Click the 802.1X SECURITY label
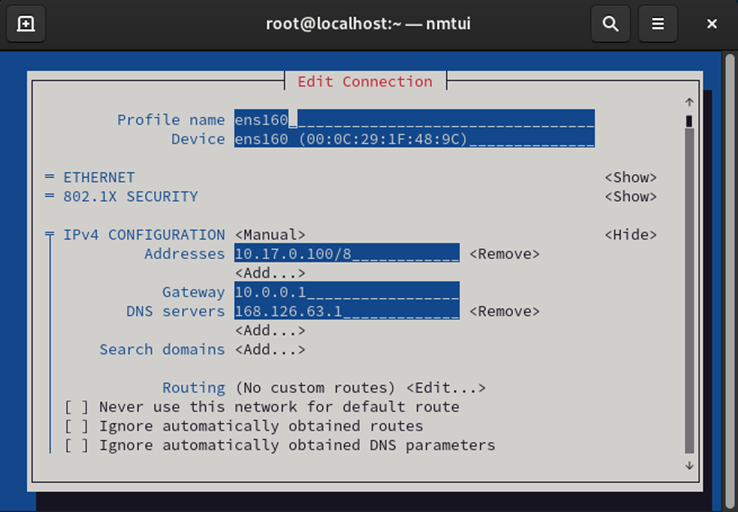 click(130, 196)
